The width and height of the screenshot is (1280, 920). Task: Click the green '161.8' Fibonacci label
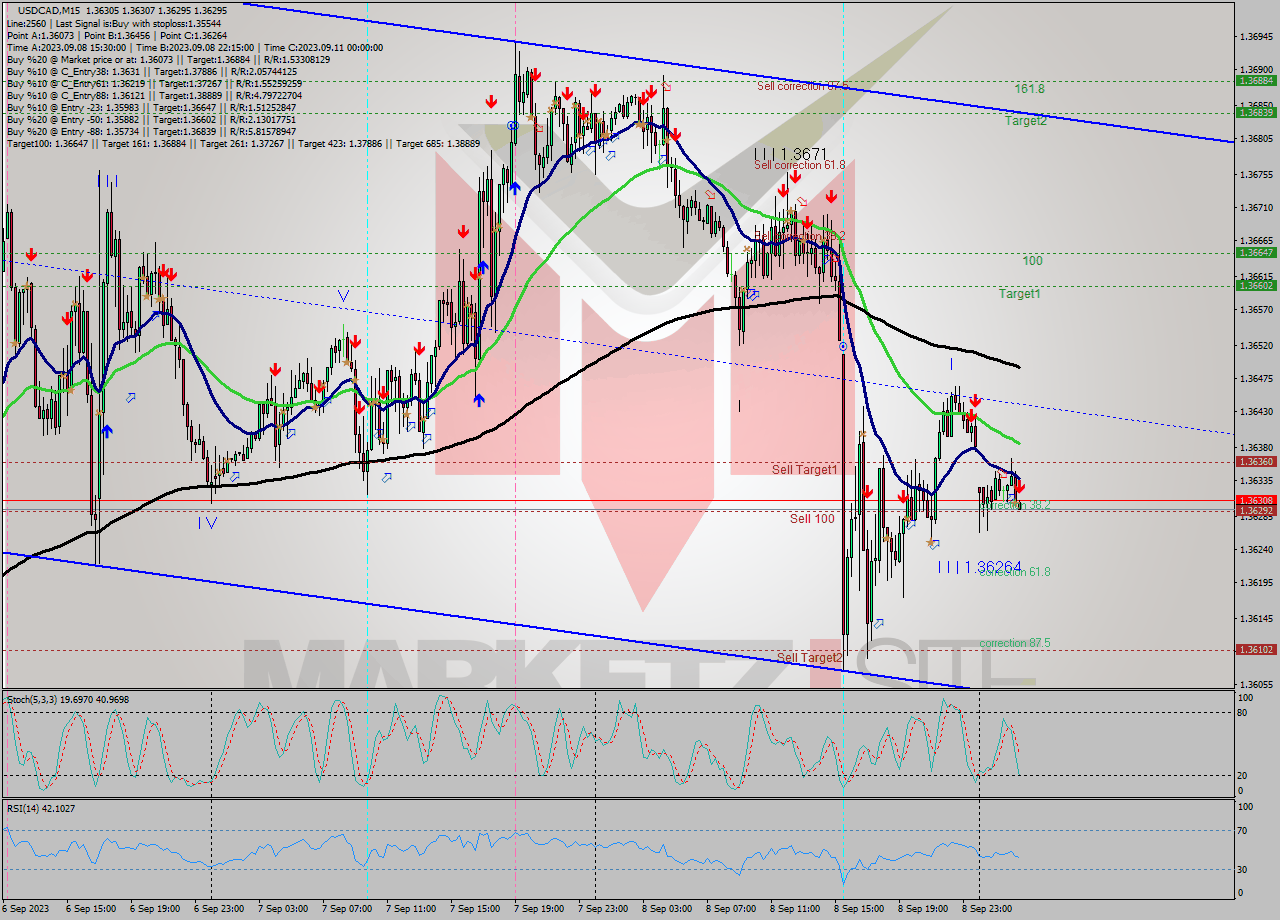point(1029,89)
